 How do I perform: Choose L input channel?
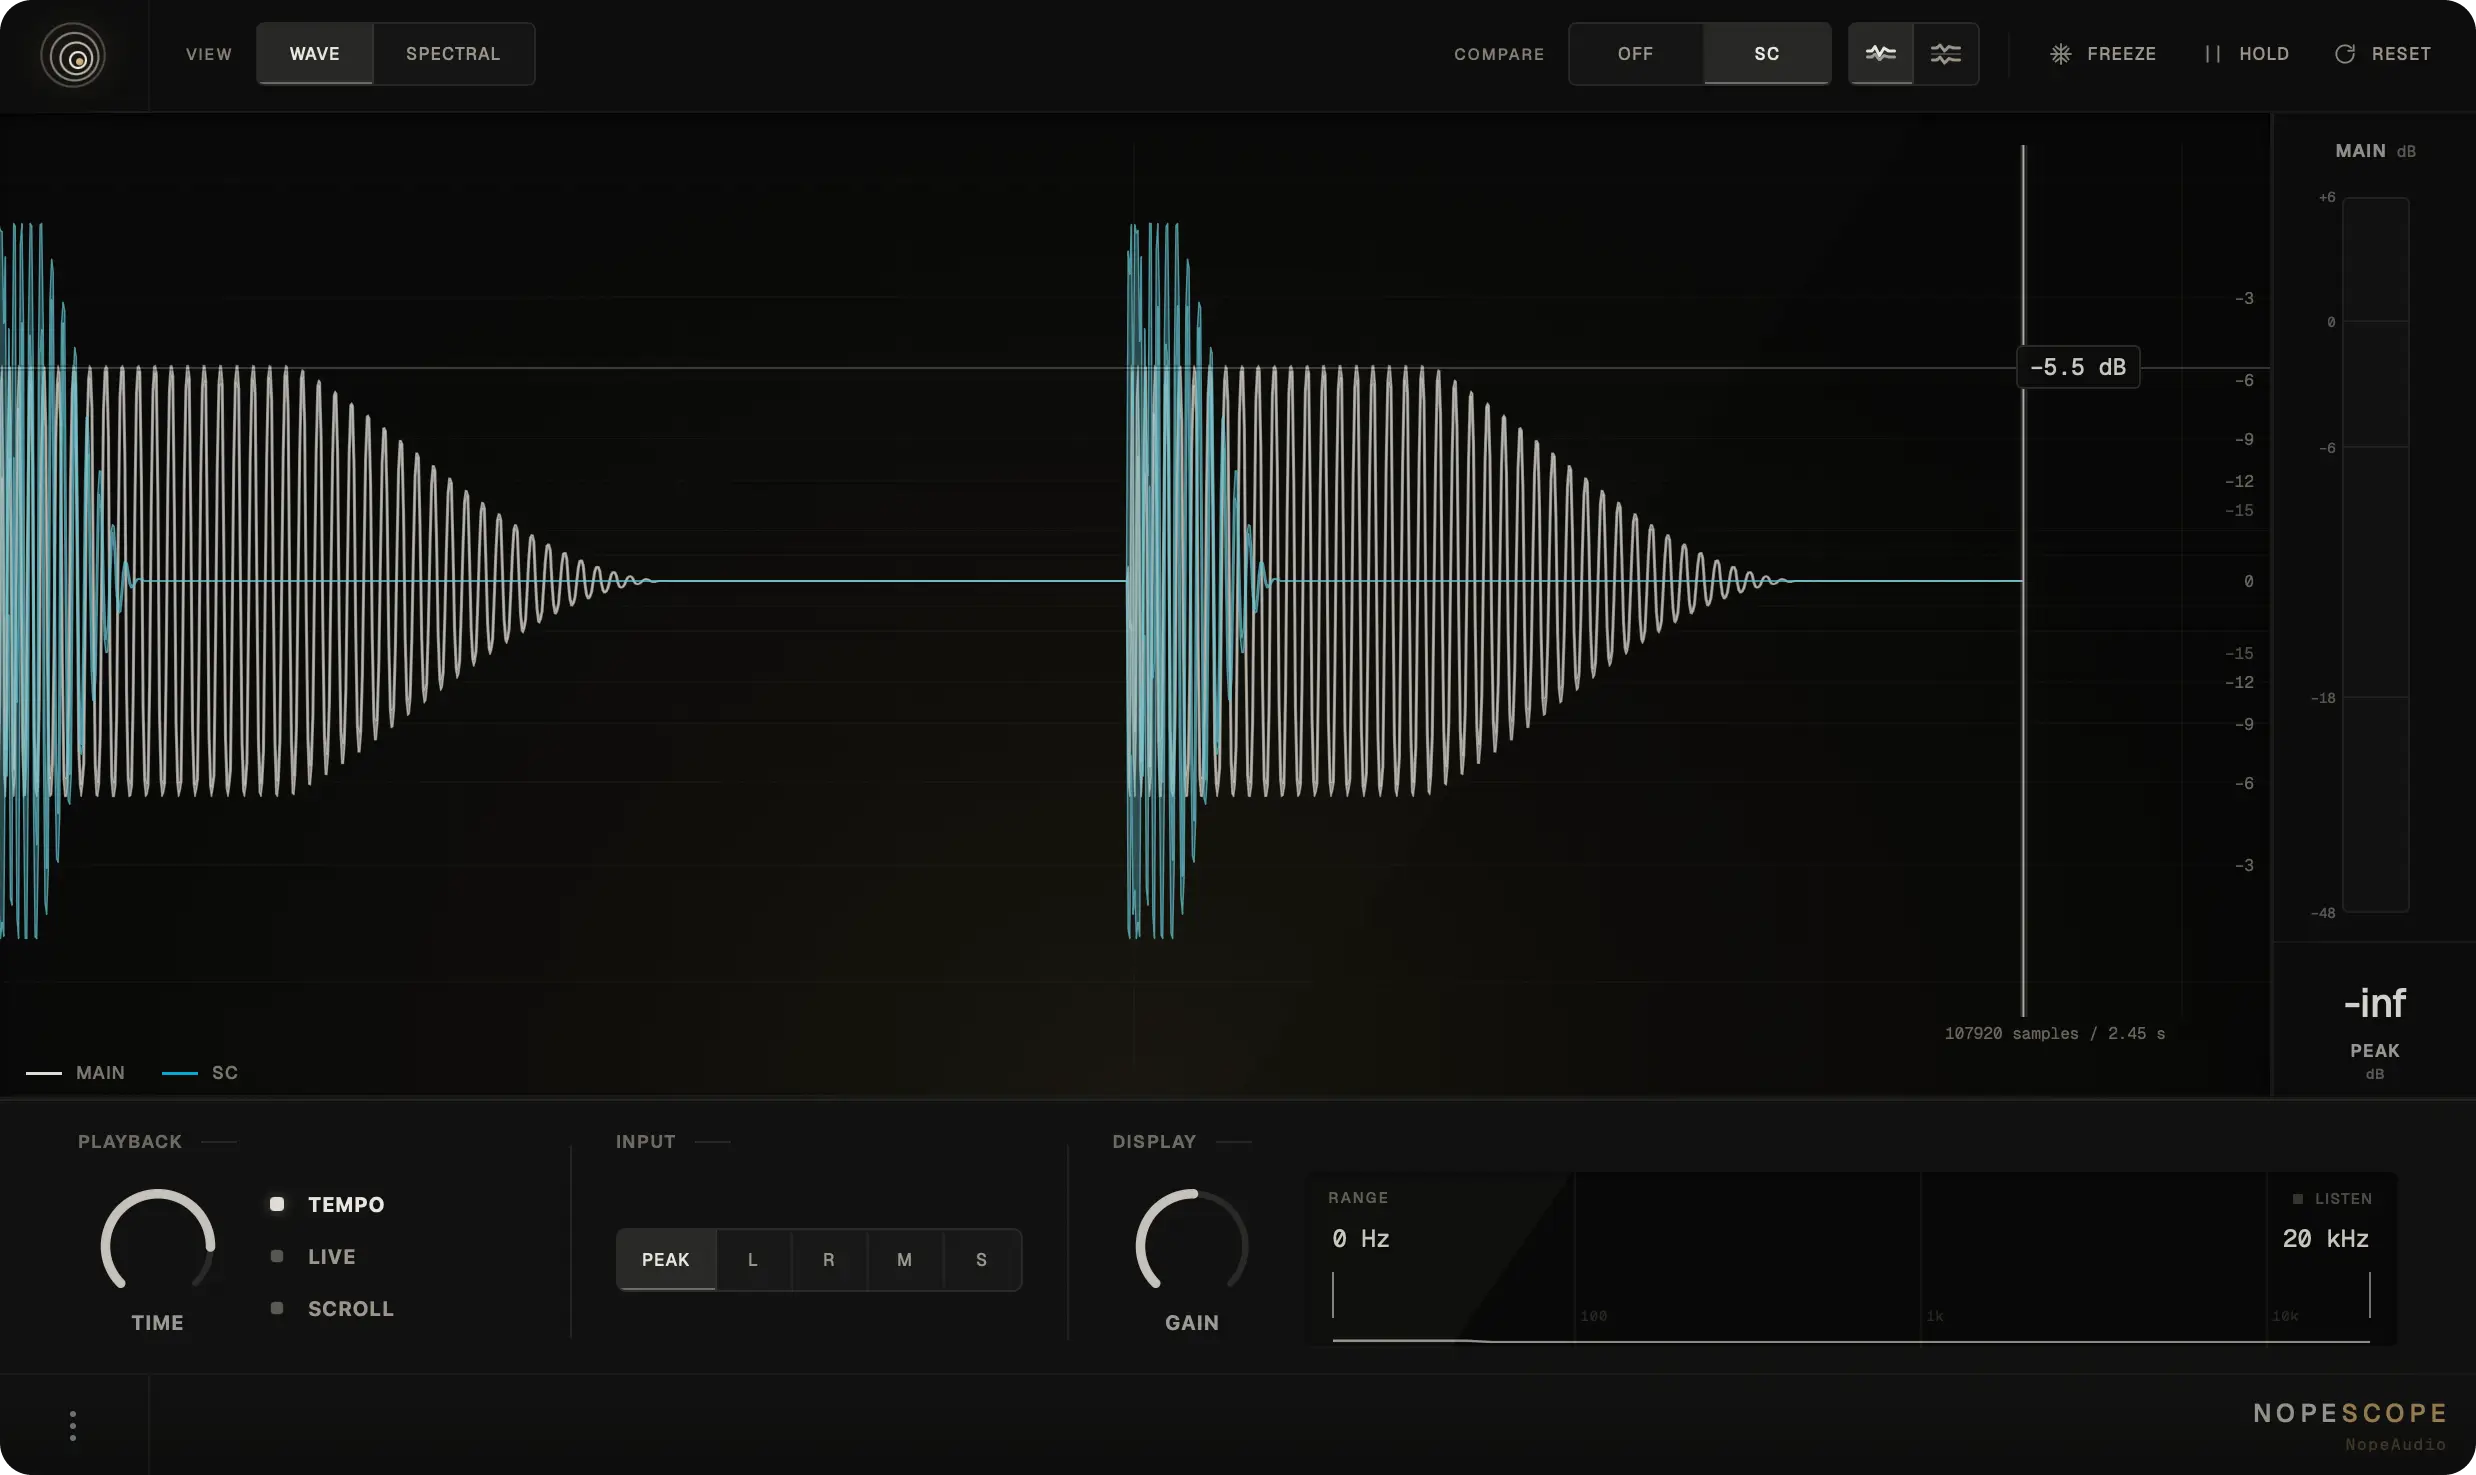click(x=753, y=1260)
